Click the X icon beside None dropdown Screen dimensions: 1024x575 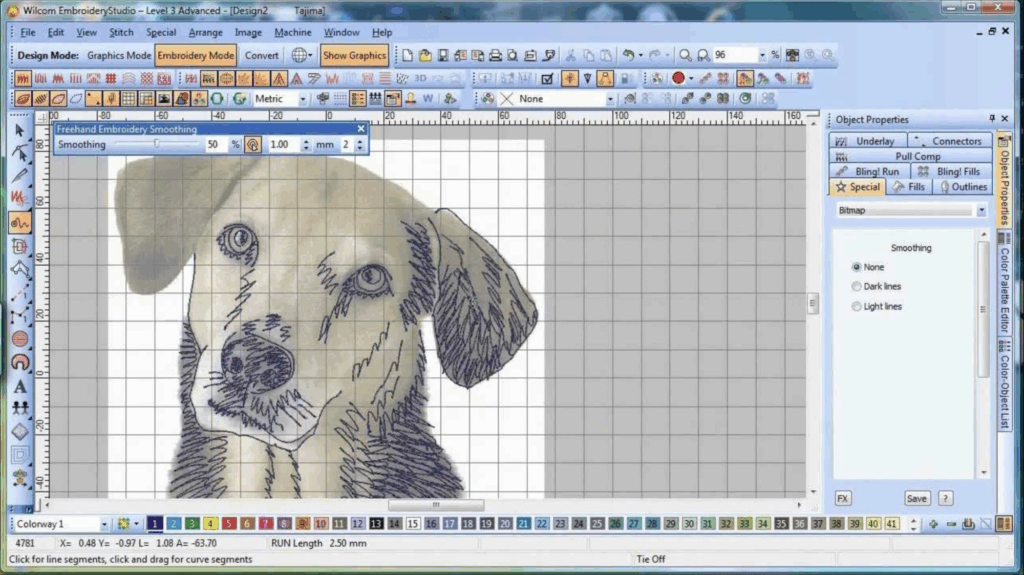point(506,99)
